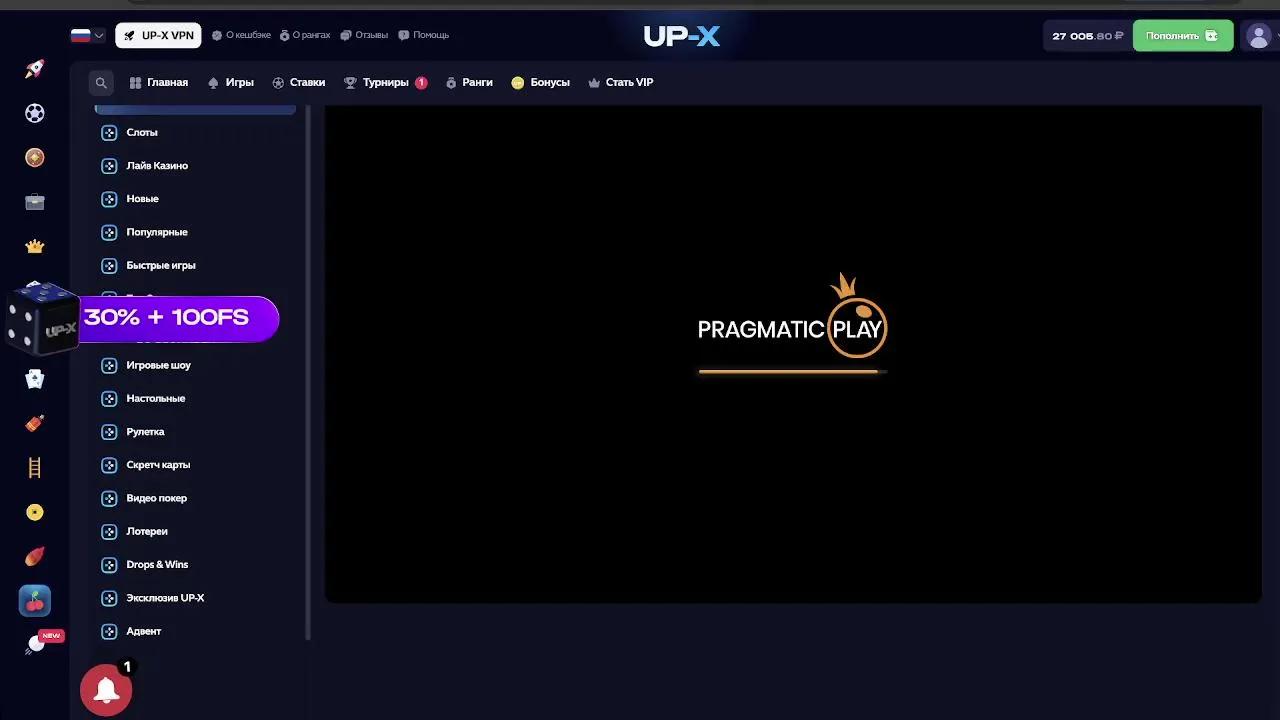
Task: Open the Помощь link
Action: (x=424, y=35)
